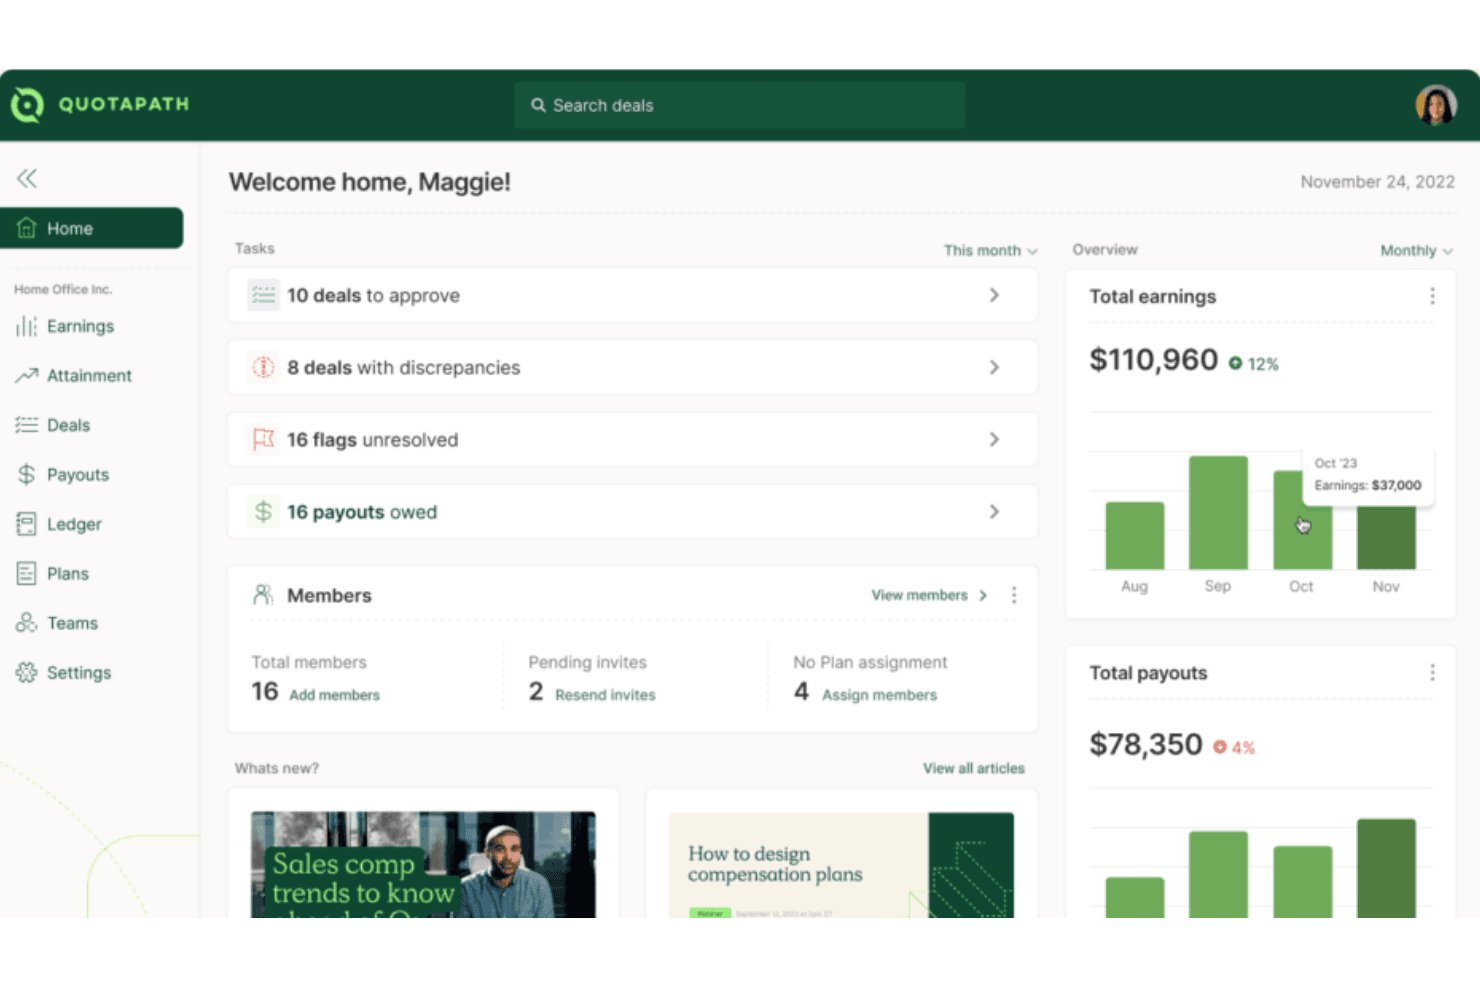Open the user profile avatar
The height and width of the screenshot is (987, 1480).
coord(1435,105)
